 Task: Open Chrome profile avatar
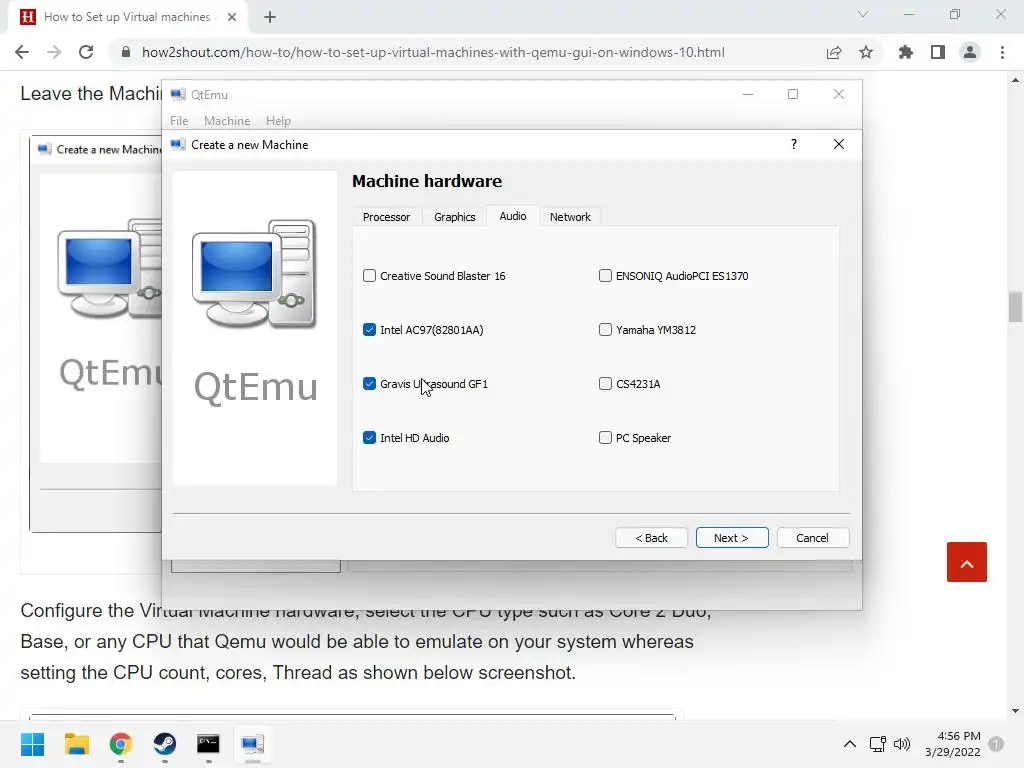tap(970, 52)
